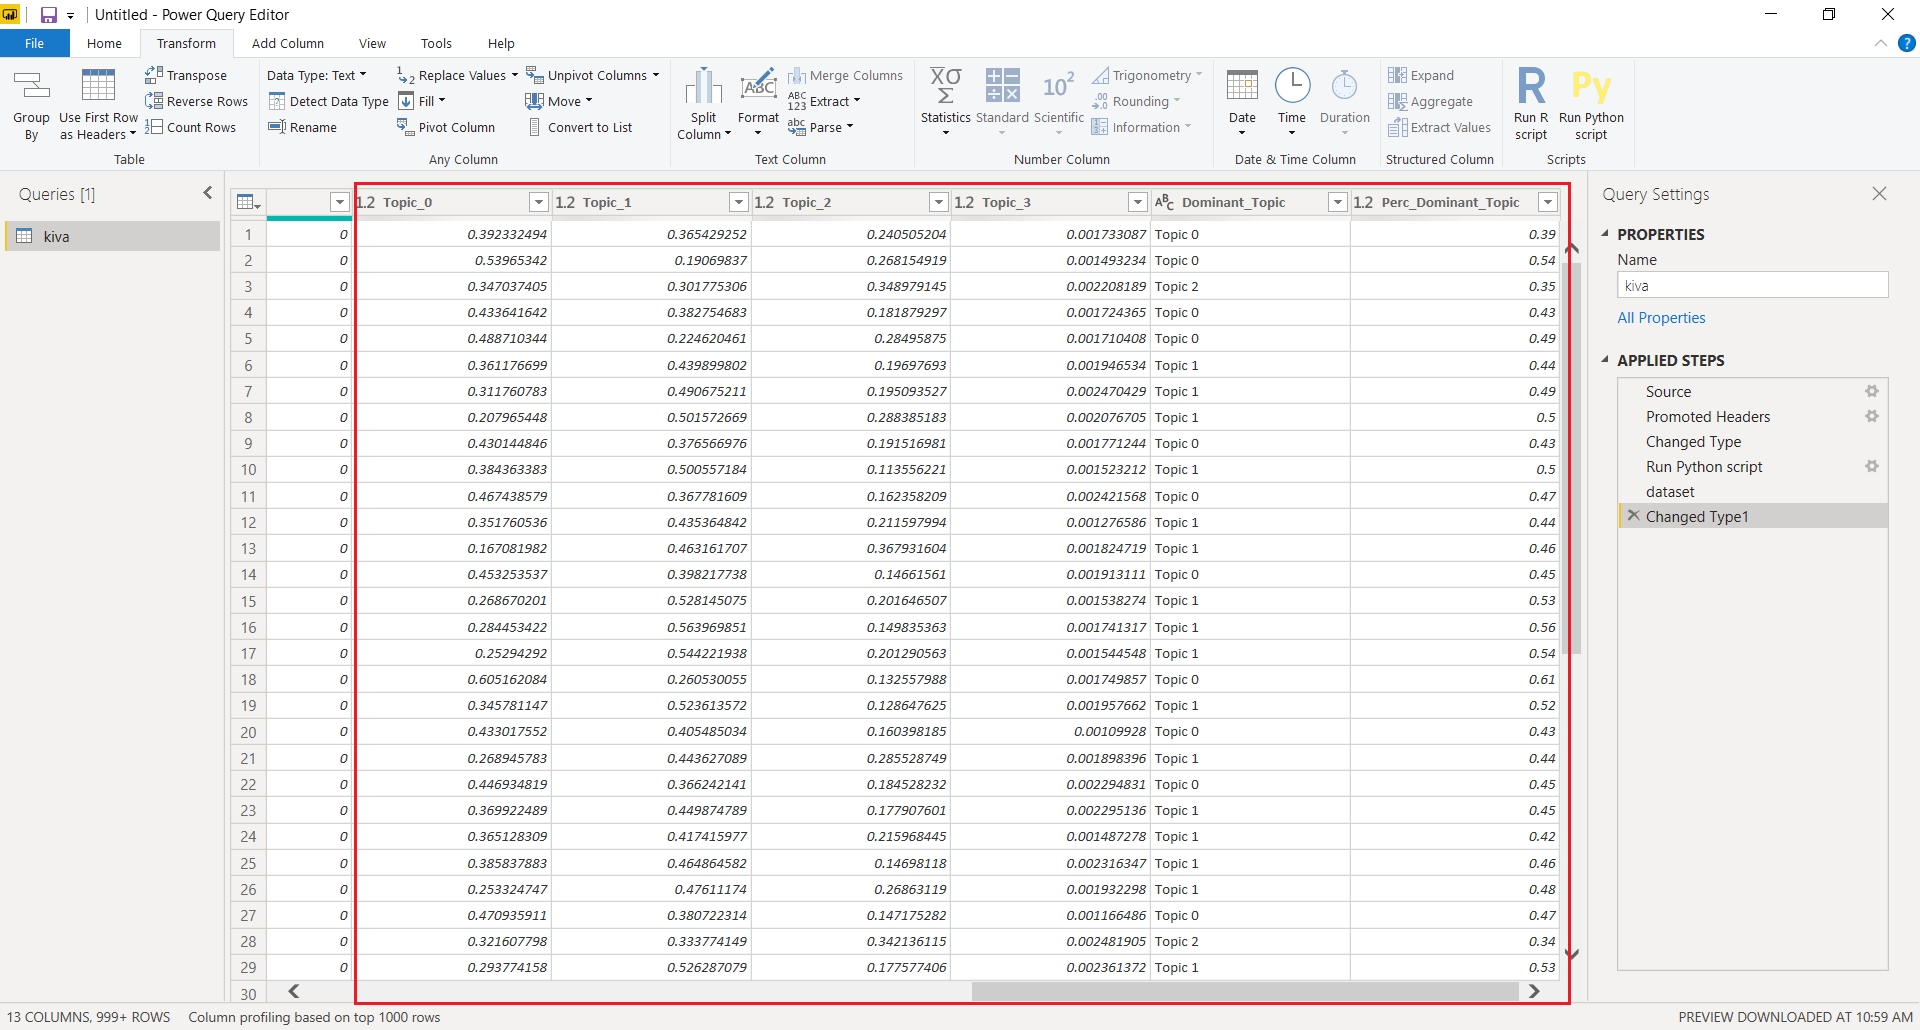This screenshot has width=1920, height=1030.
Task: Click the Transpose table icon
Action: (154, 75)
